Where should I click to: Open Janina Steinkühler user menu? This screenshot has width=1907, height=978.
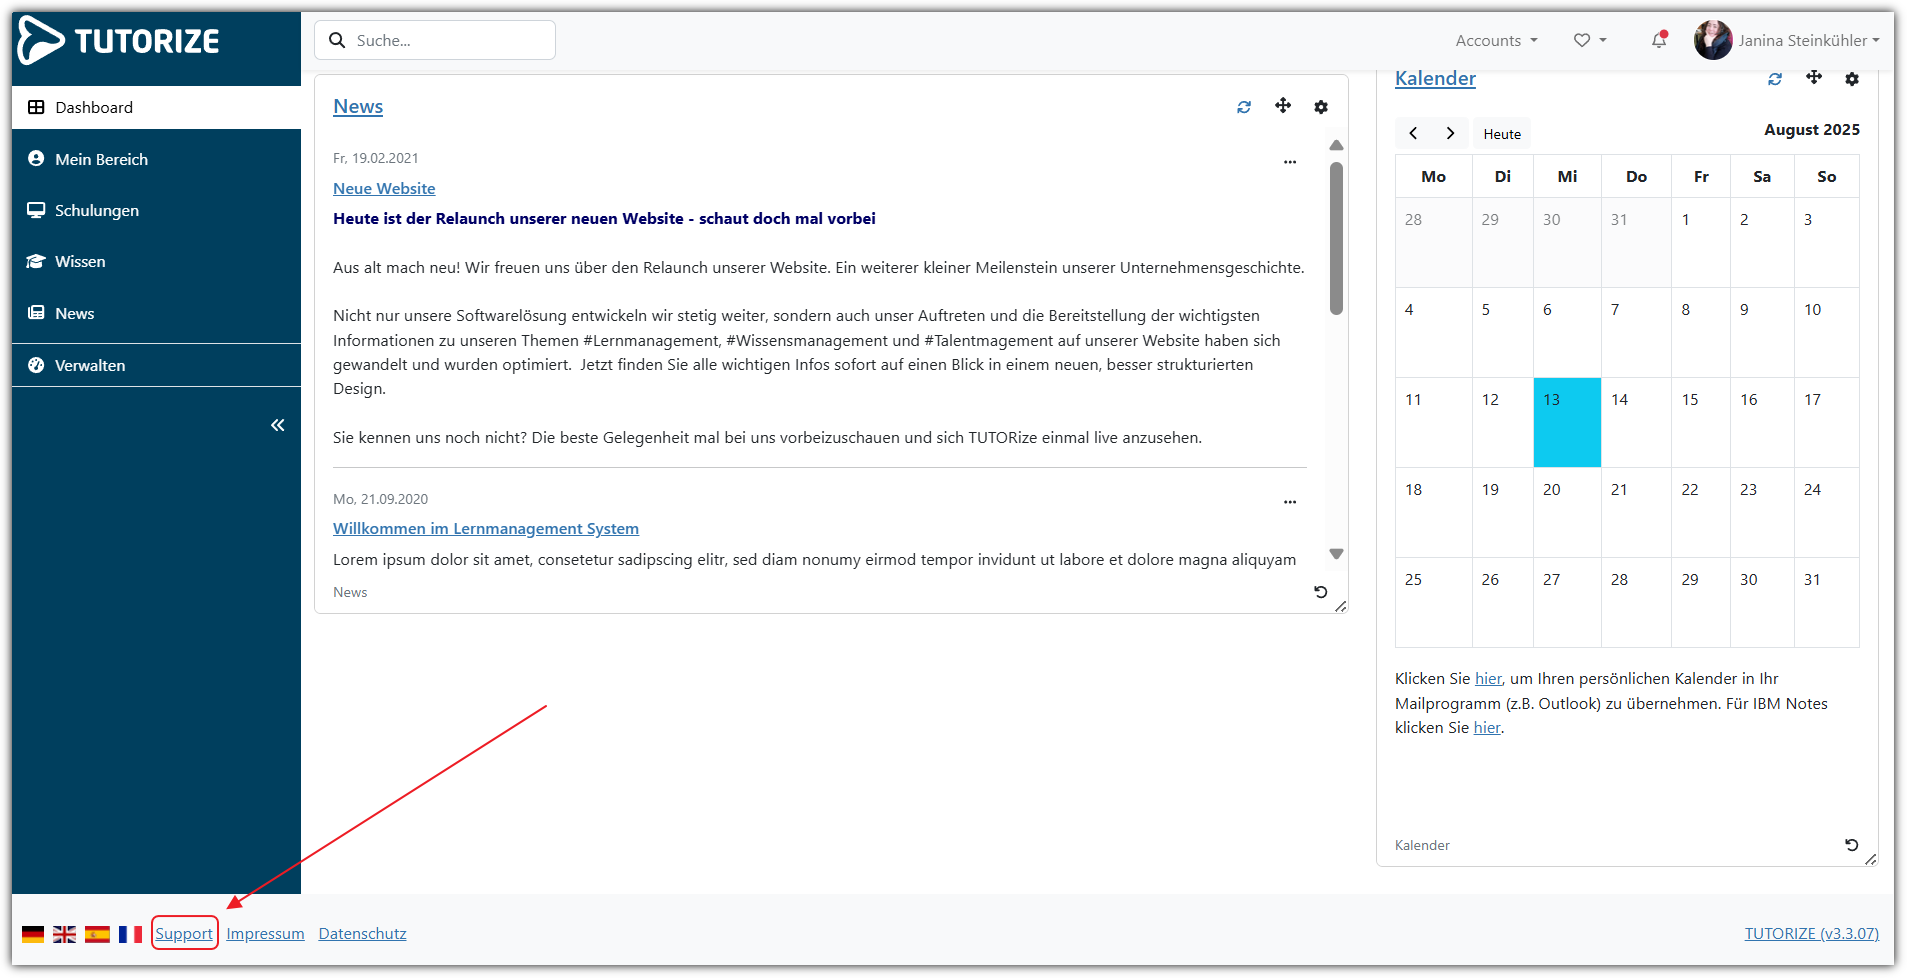[1787, 41]
